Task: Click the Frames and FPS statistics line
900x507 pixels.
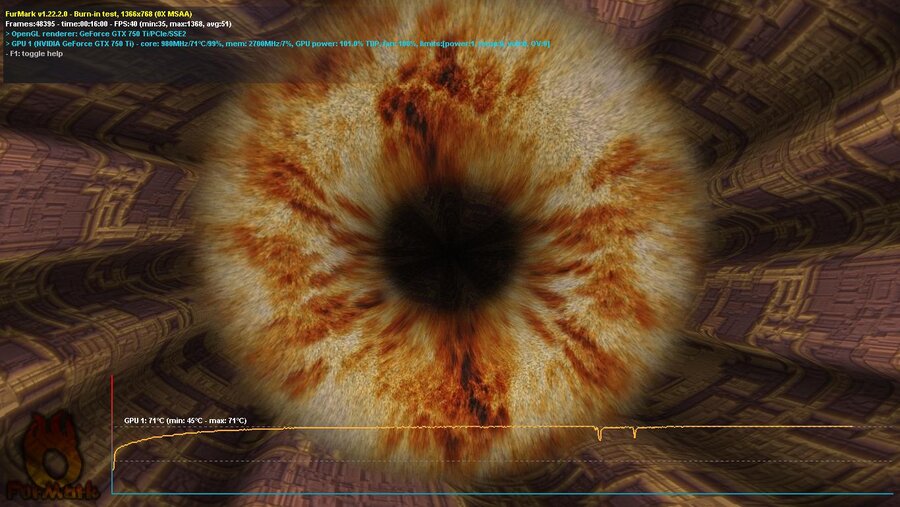Action: pos(118,24)
